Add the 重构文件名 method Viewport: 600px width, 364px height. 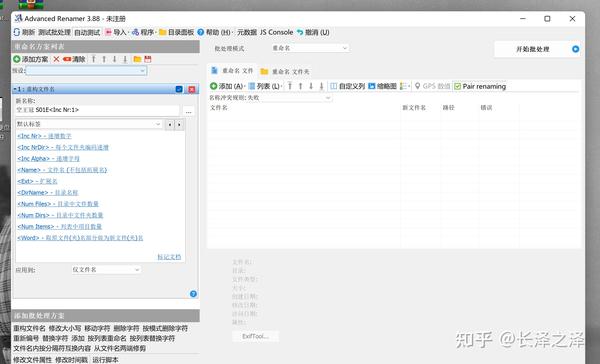pyautogui.click(x=29, y=328)
